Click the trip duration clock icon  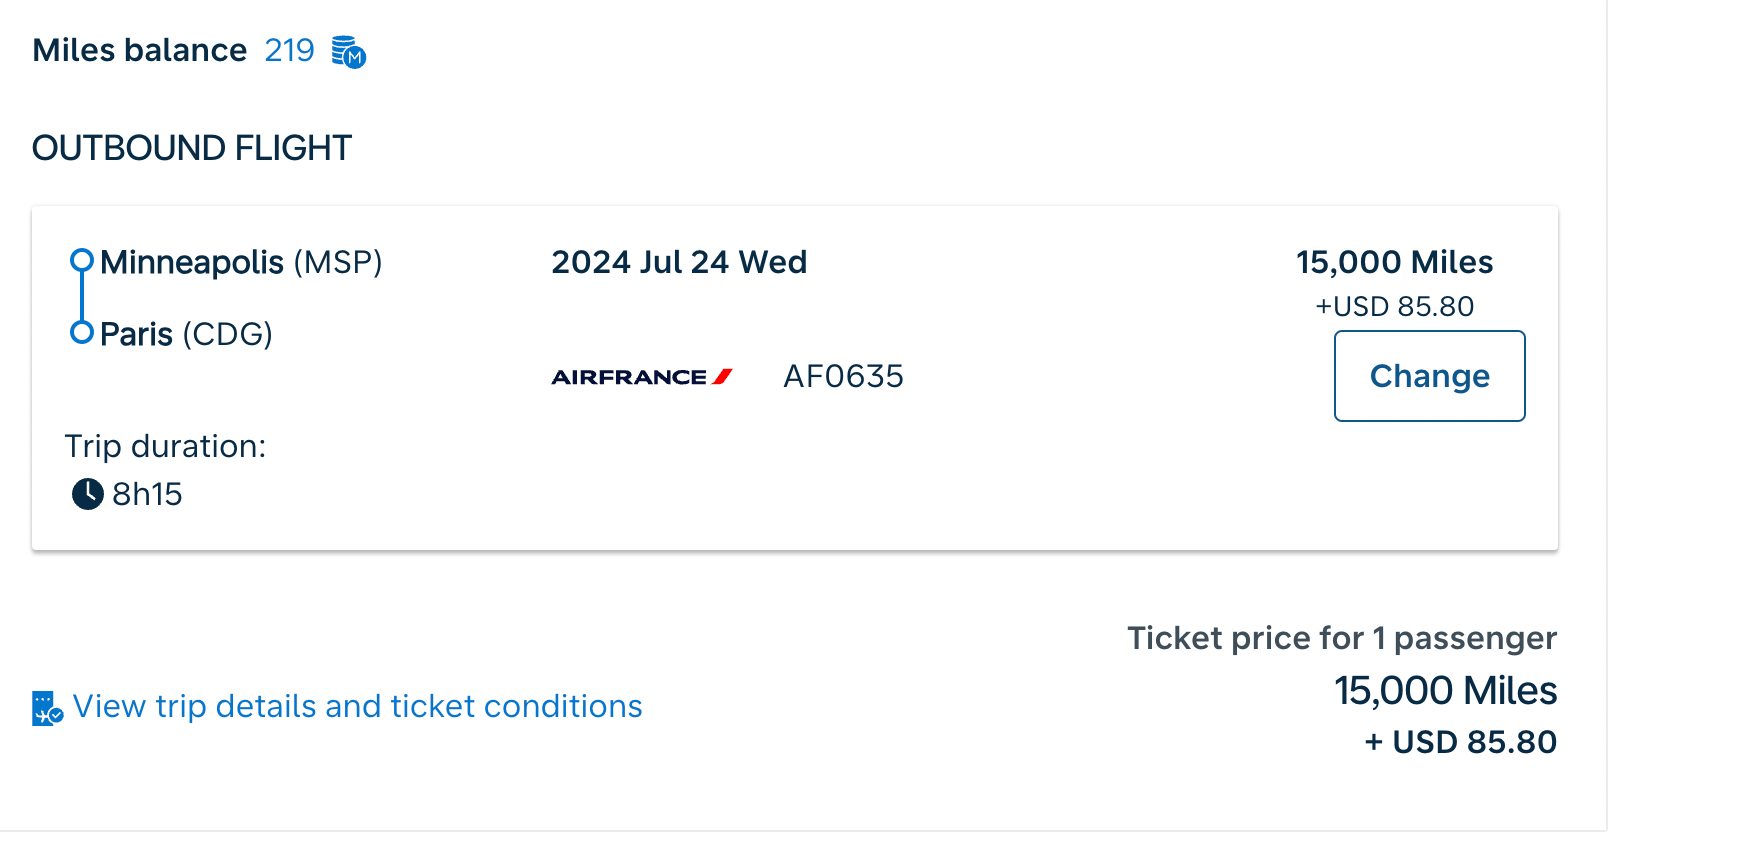click(x=87, y=494)
